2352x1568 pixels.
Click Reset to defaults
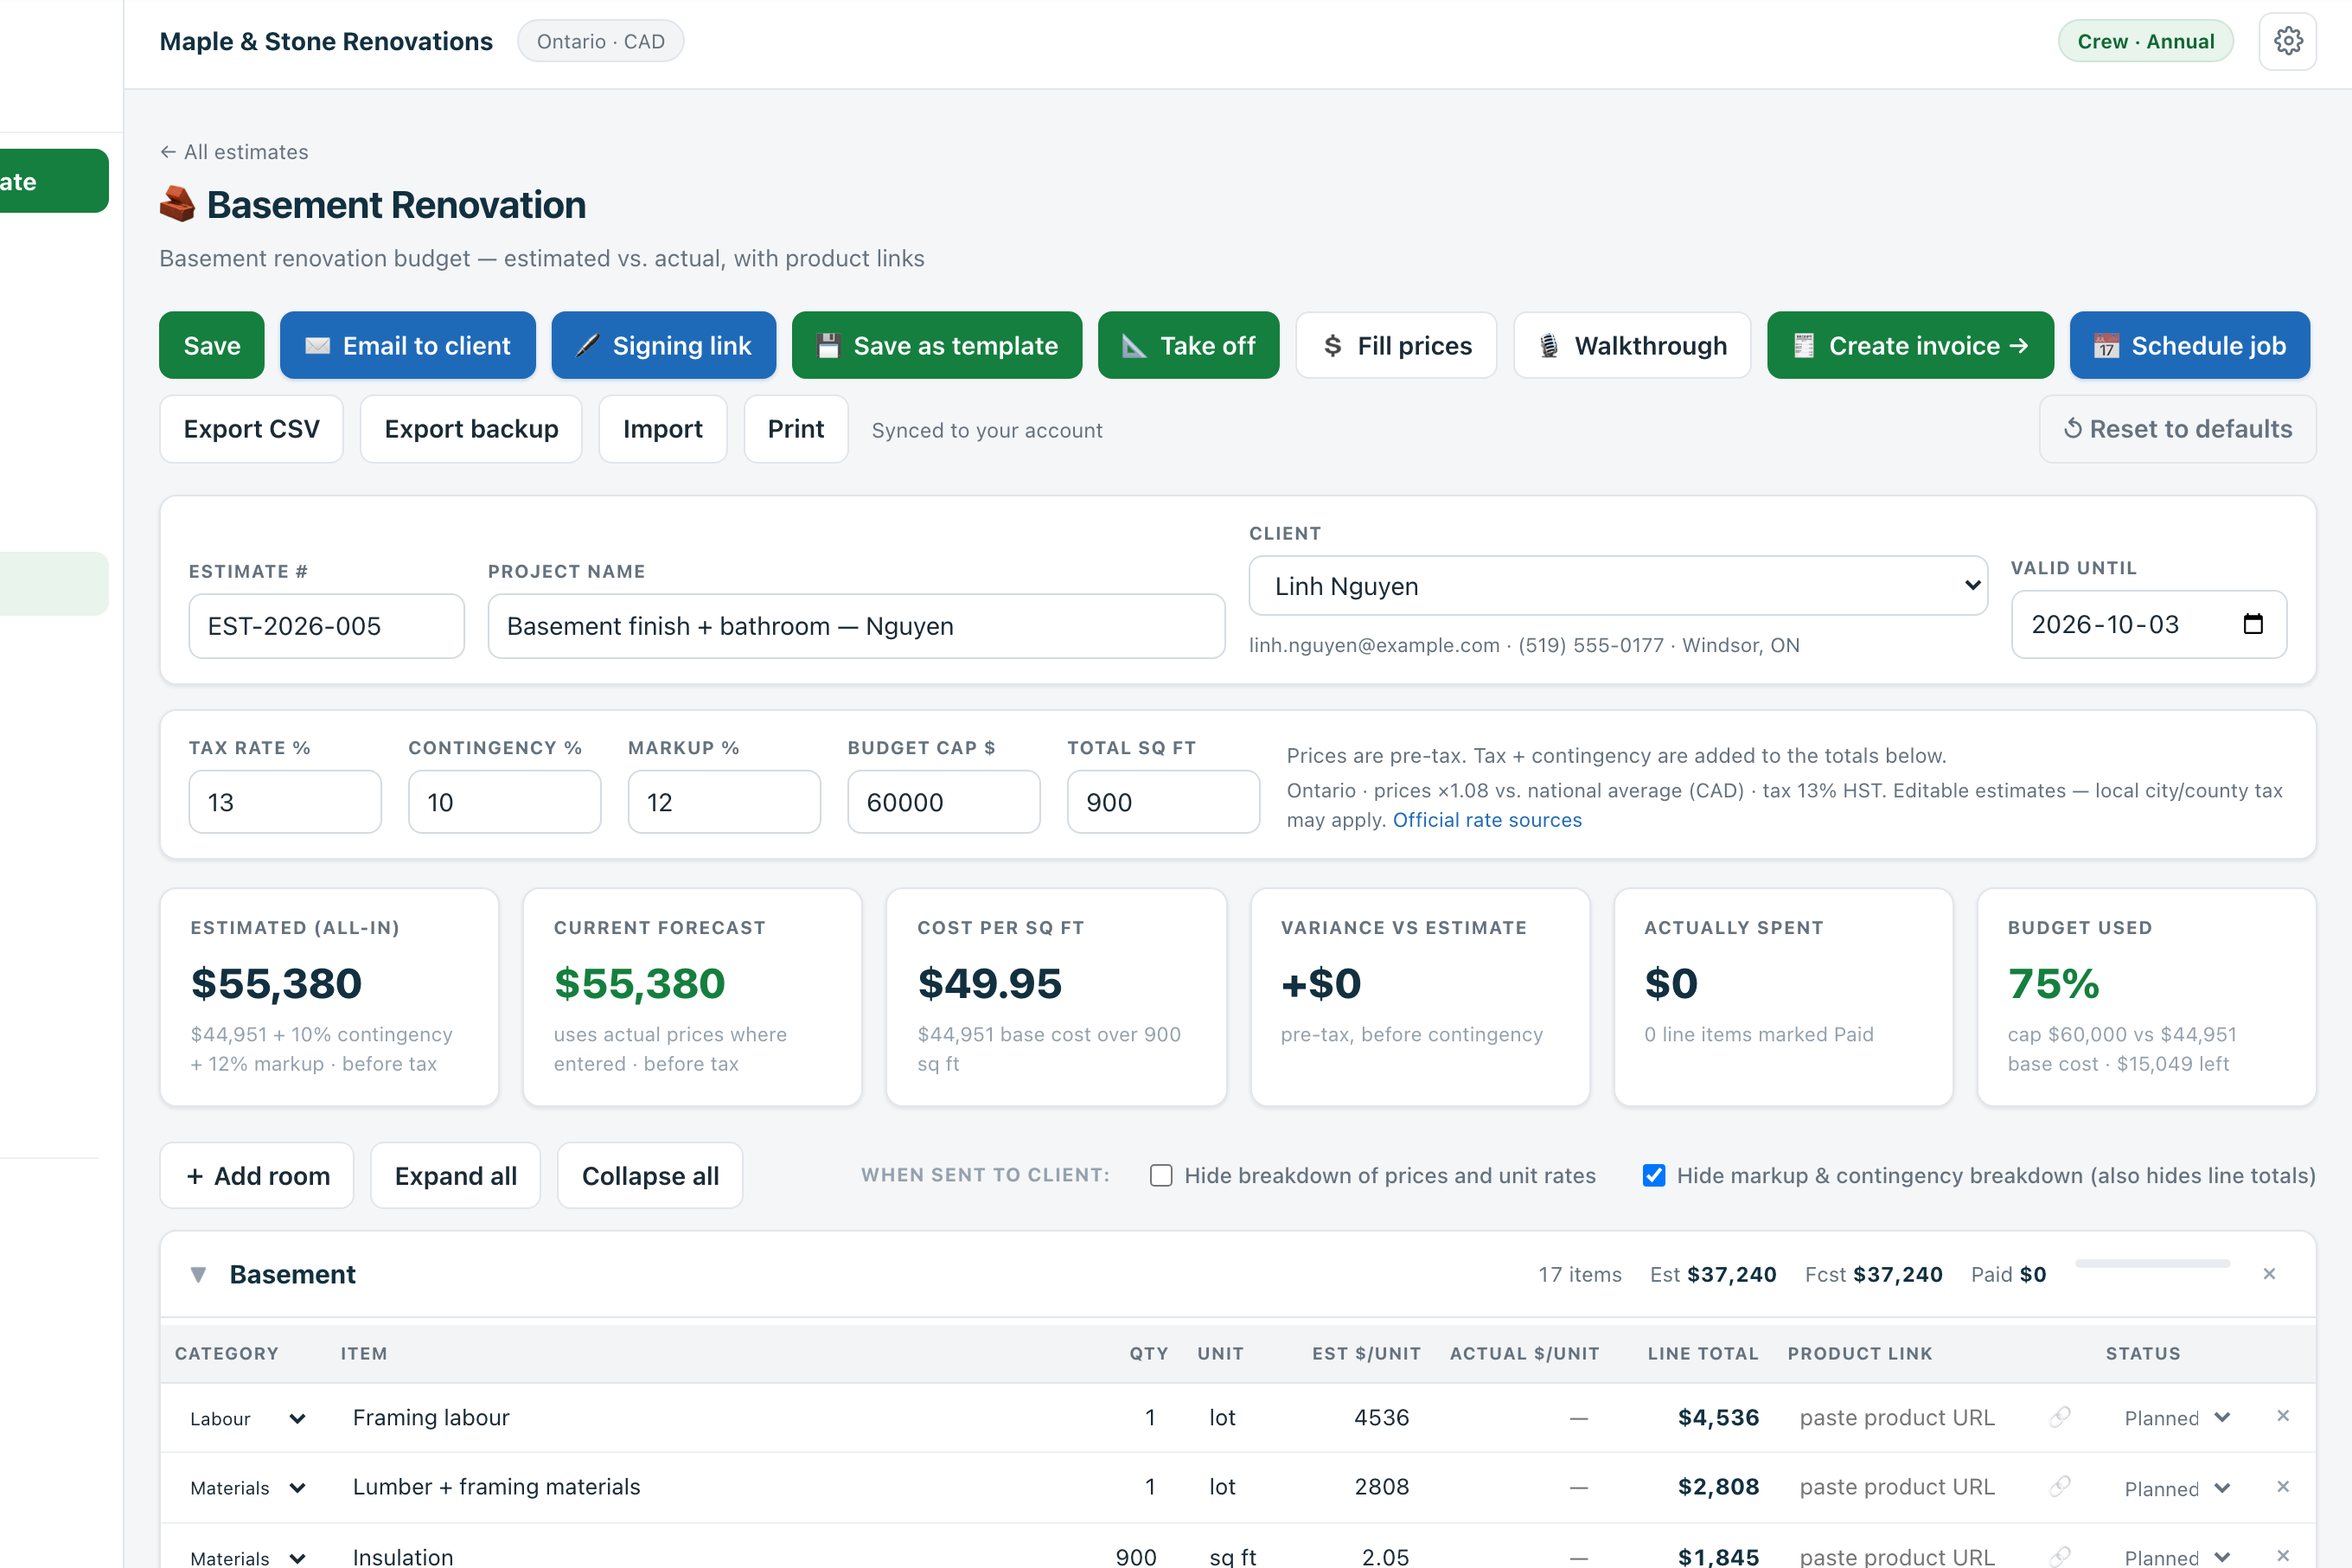coord(2177,429)
